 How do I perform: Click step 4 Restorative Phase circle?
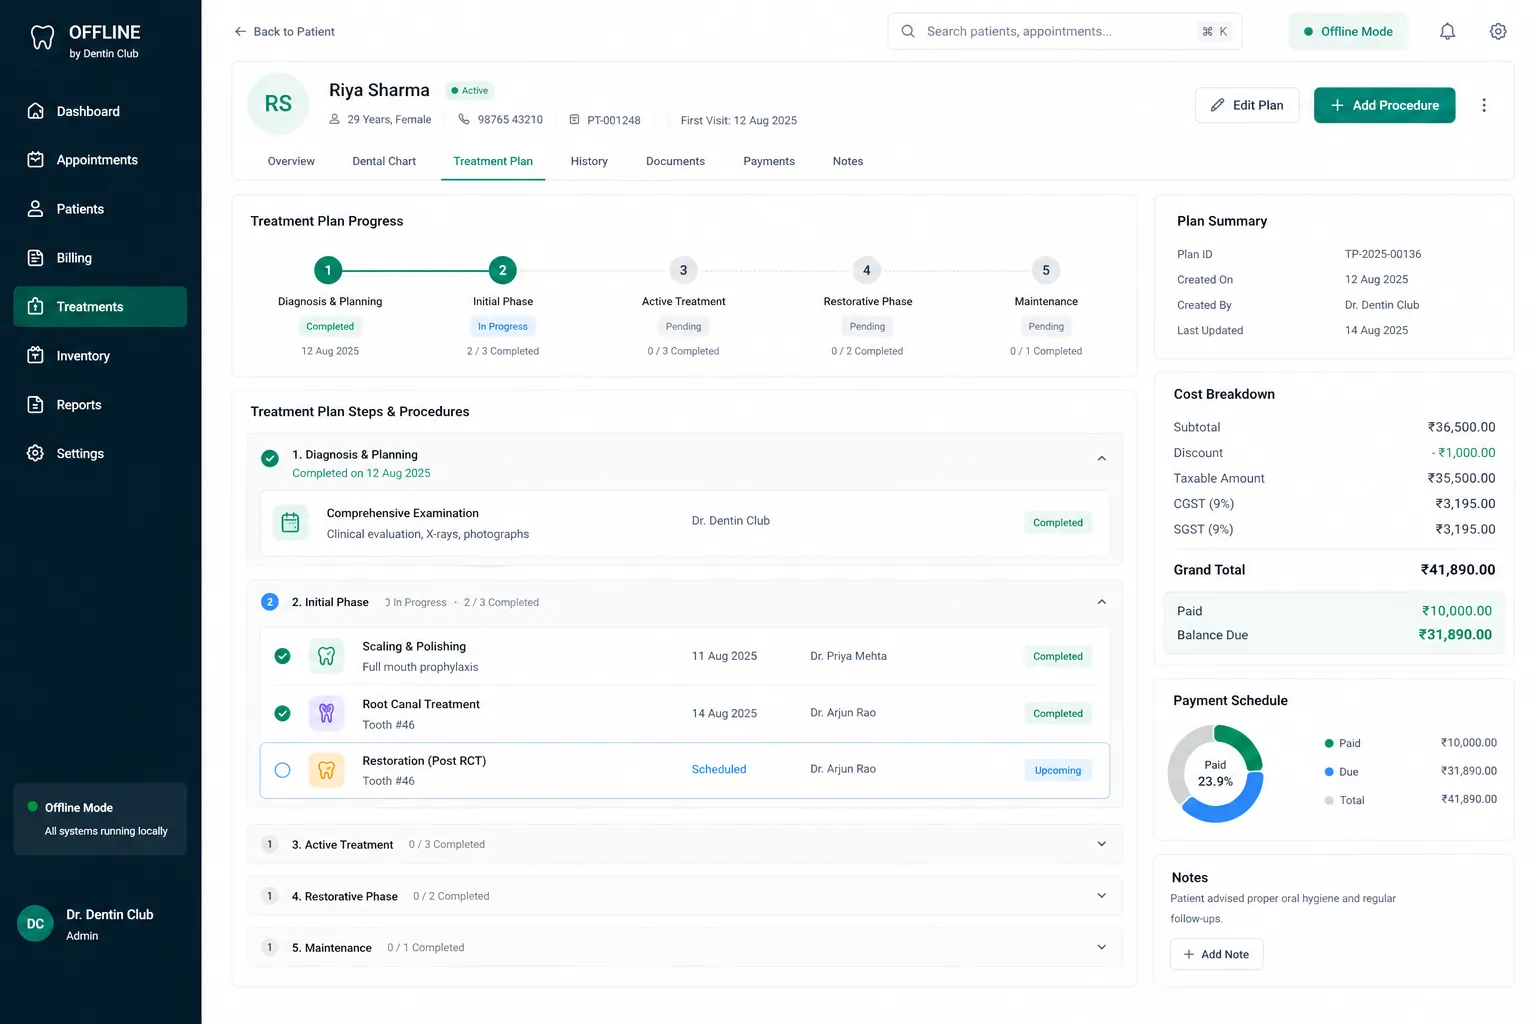click(867, 270)
